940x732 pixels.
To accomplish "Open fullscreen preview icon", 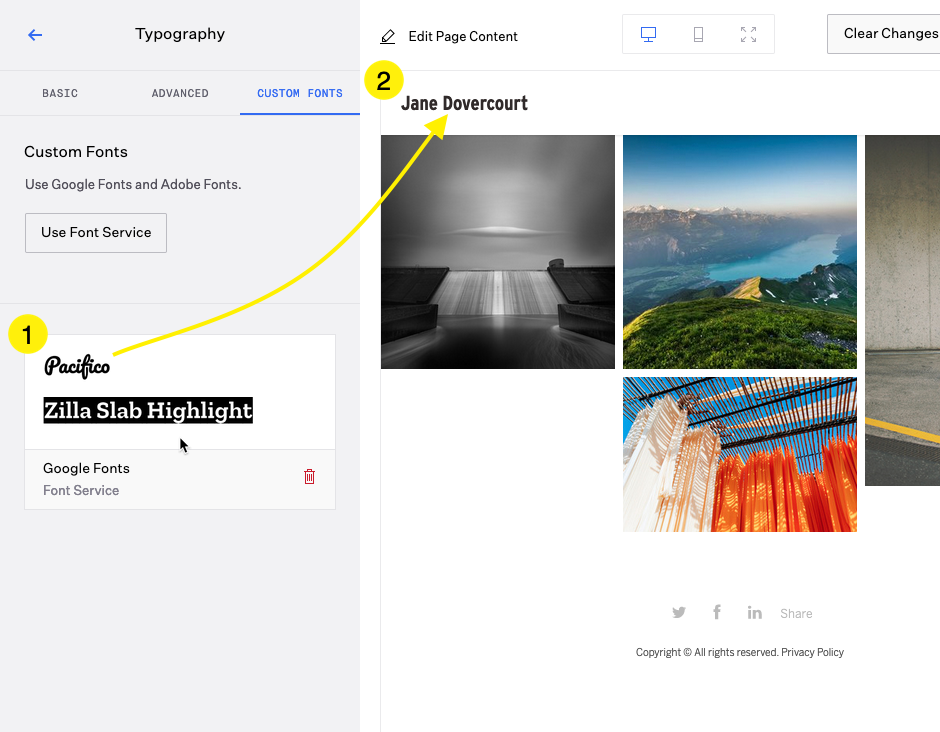I will (x=748, y=34).
